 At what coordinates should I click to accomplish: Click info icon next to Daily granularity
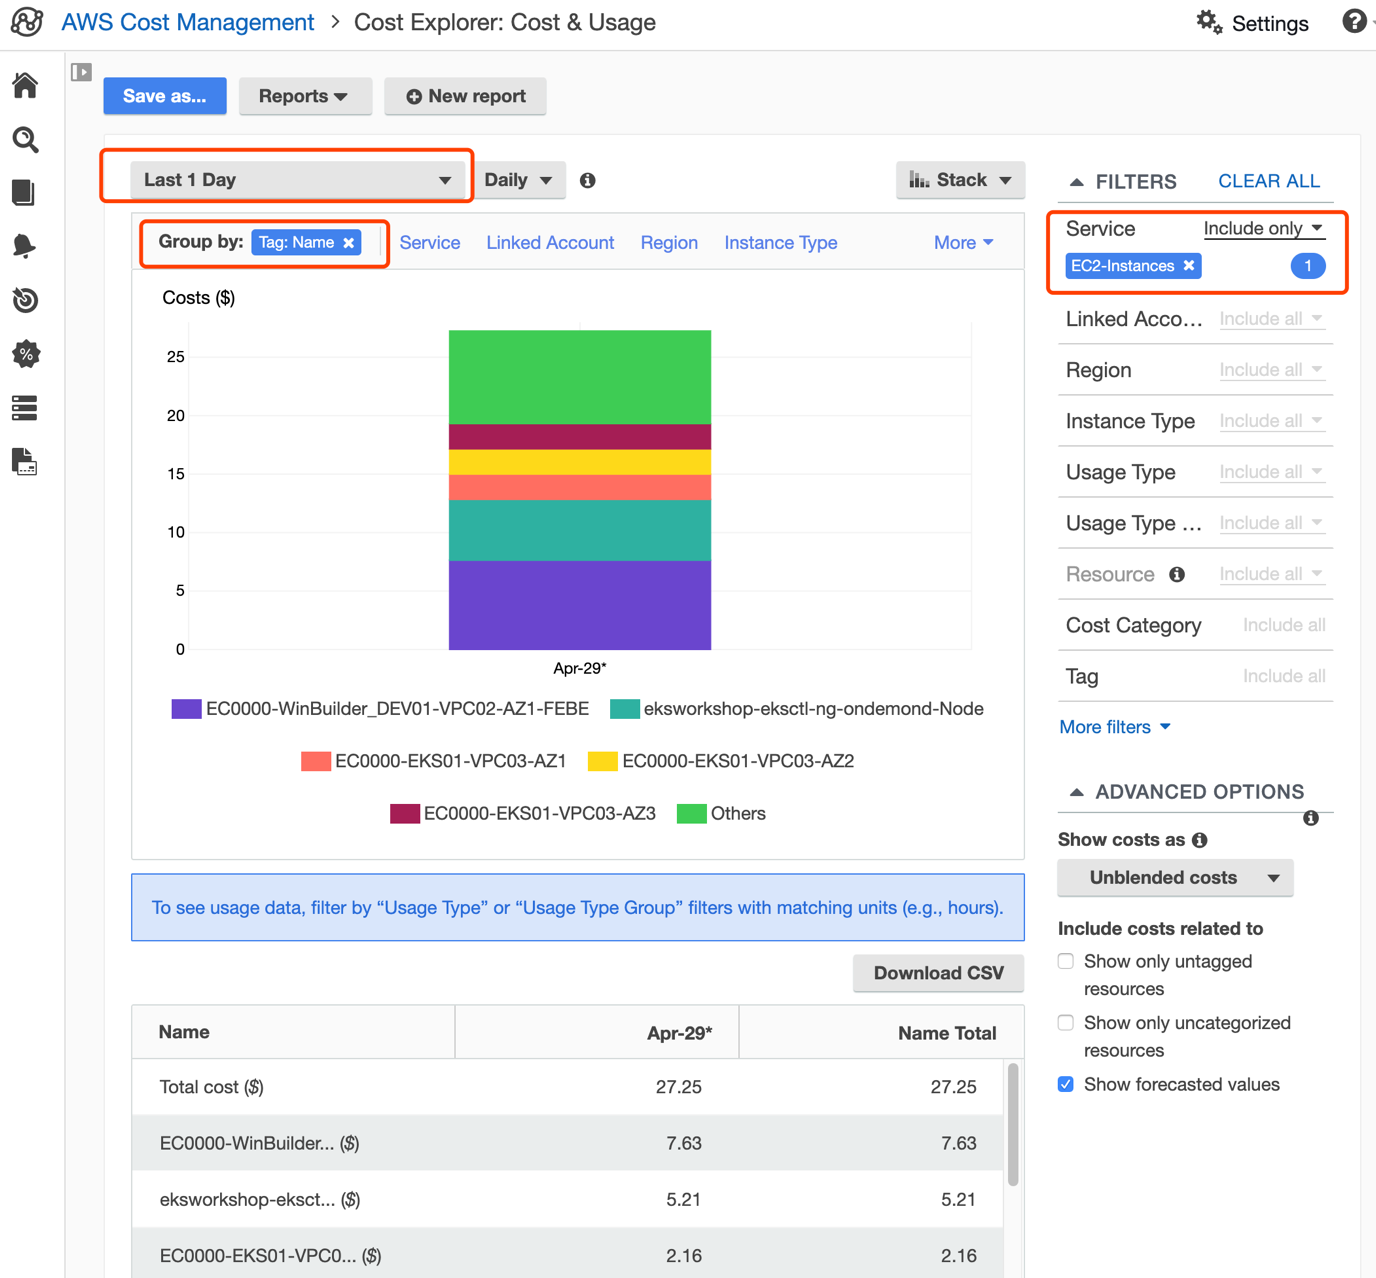tap(588, 180)
